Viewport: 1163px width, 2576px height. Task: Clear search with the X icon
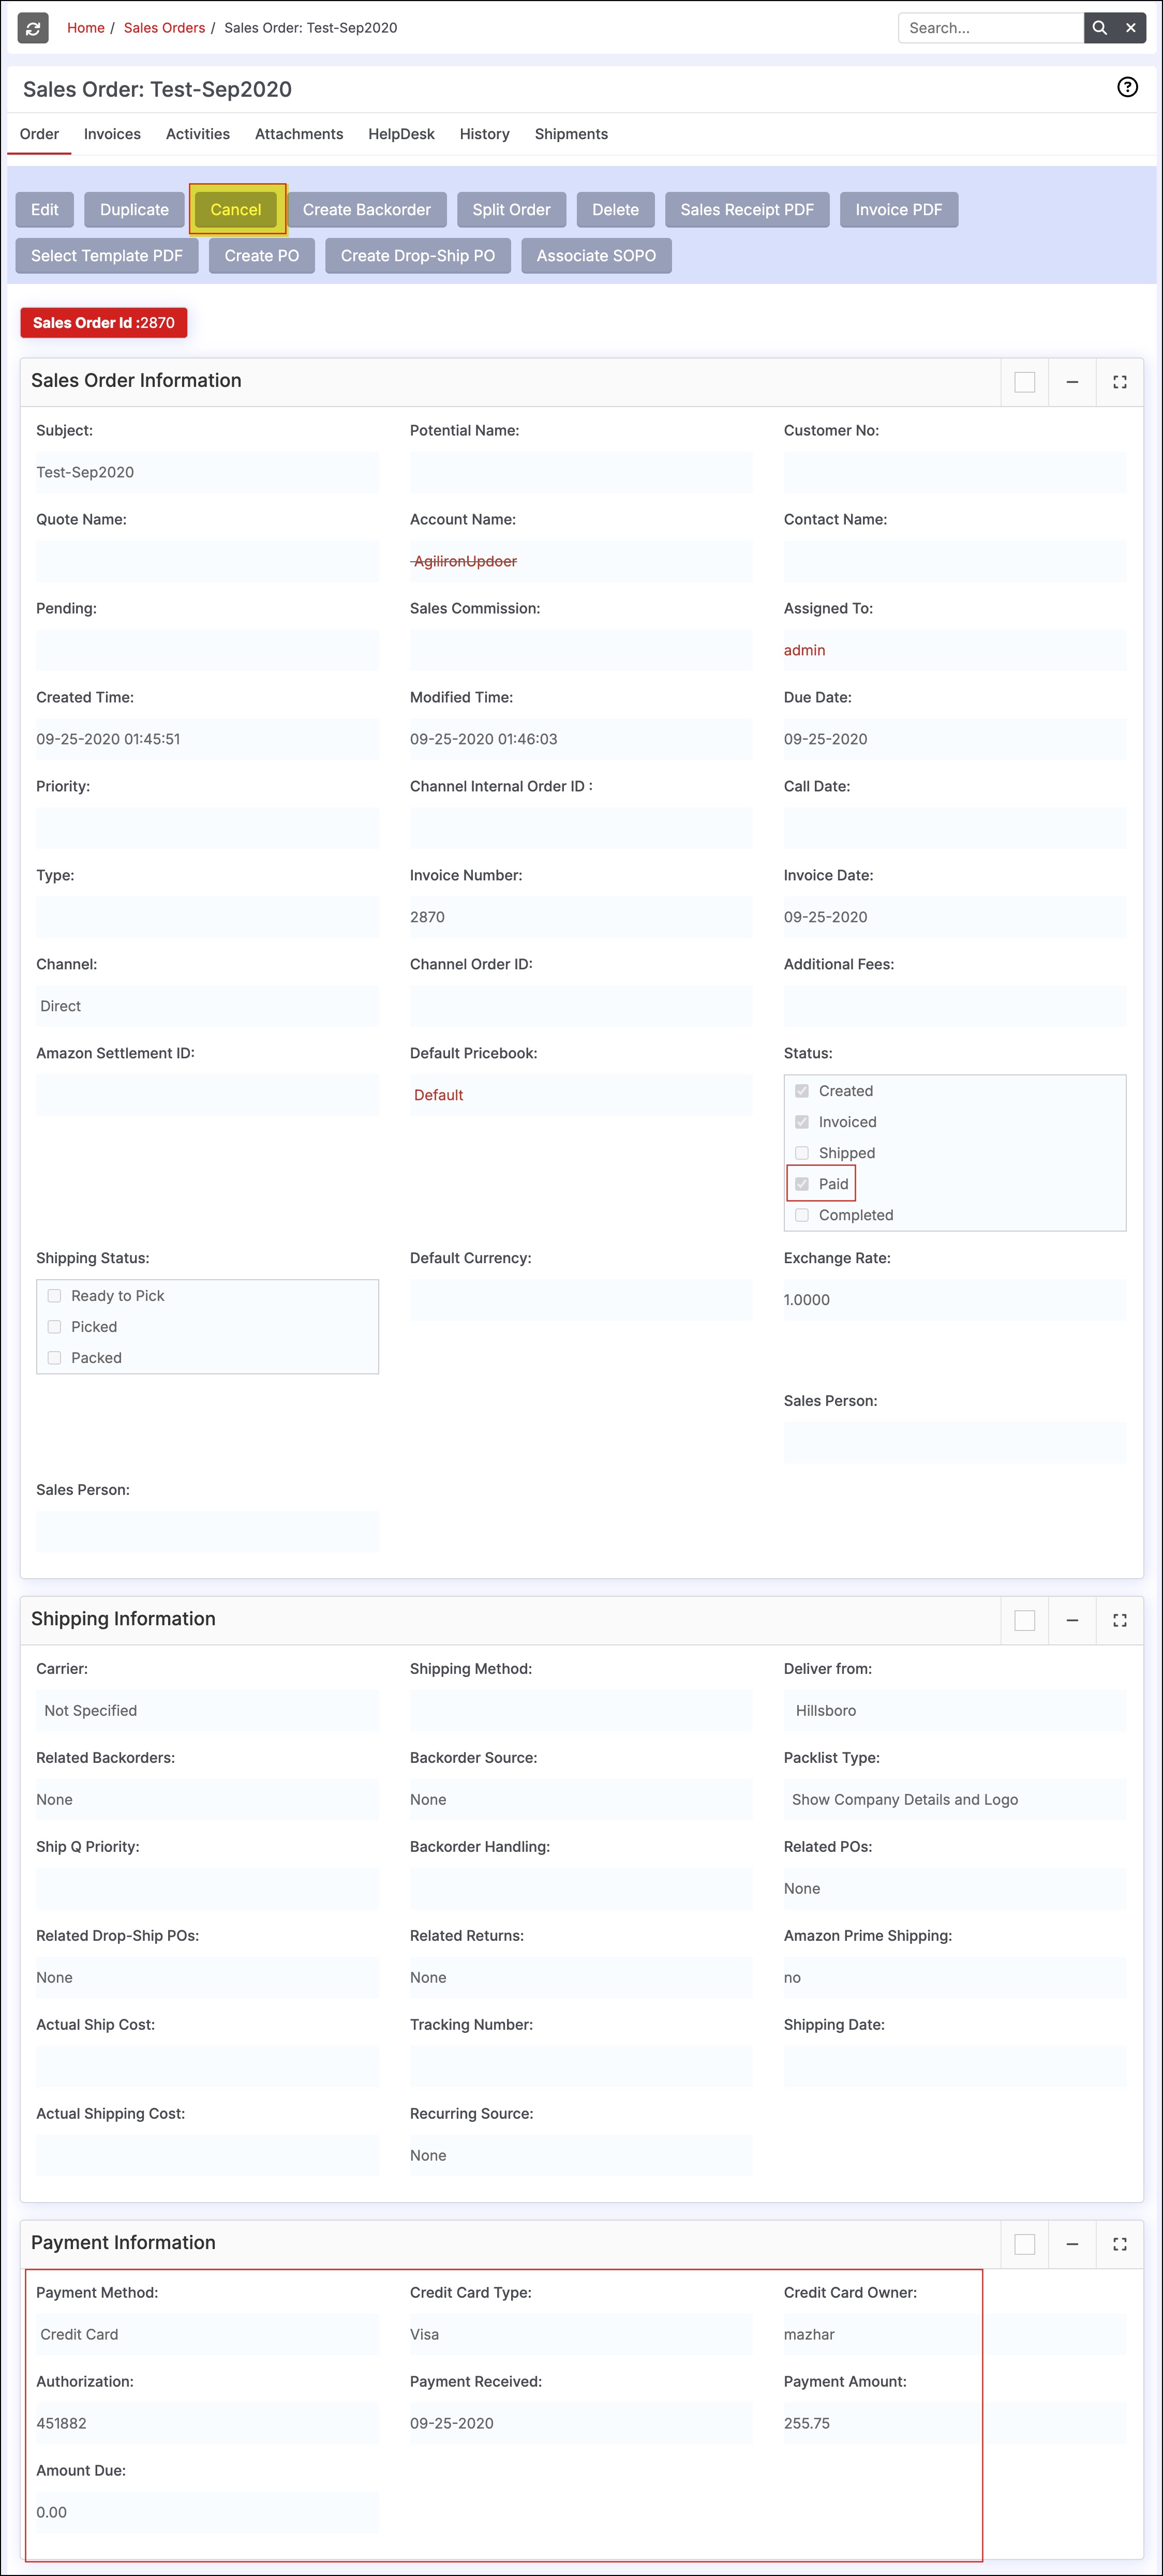point(1131,28)
